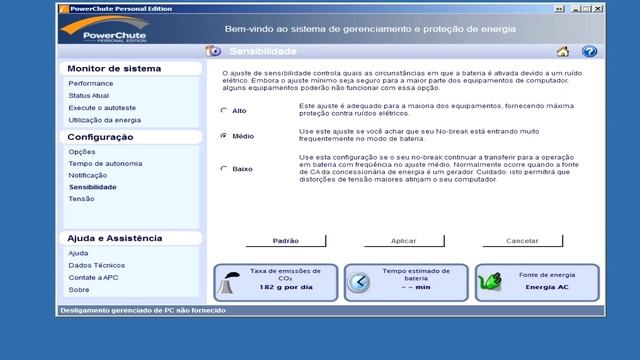This screenshot has height=360, width=640.
Task: Open Execute o autoteste
Action: pyautogui.click(x=102, y=108)
